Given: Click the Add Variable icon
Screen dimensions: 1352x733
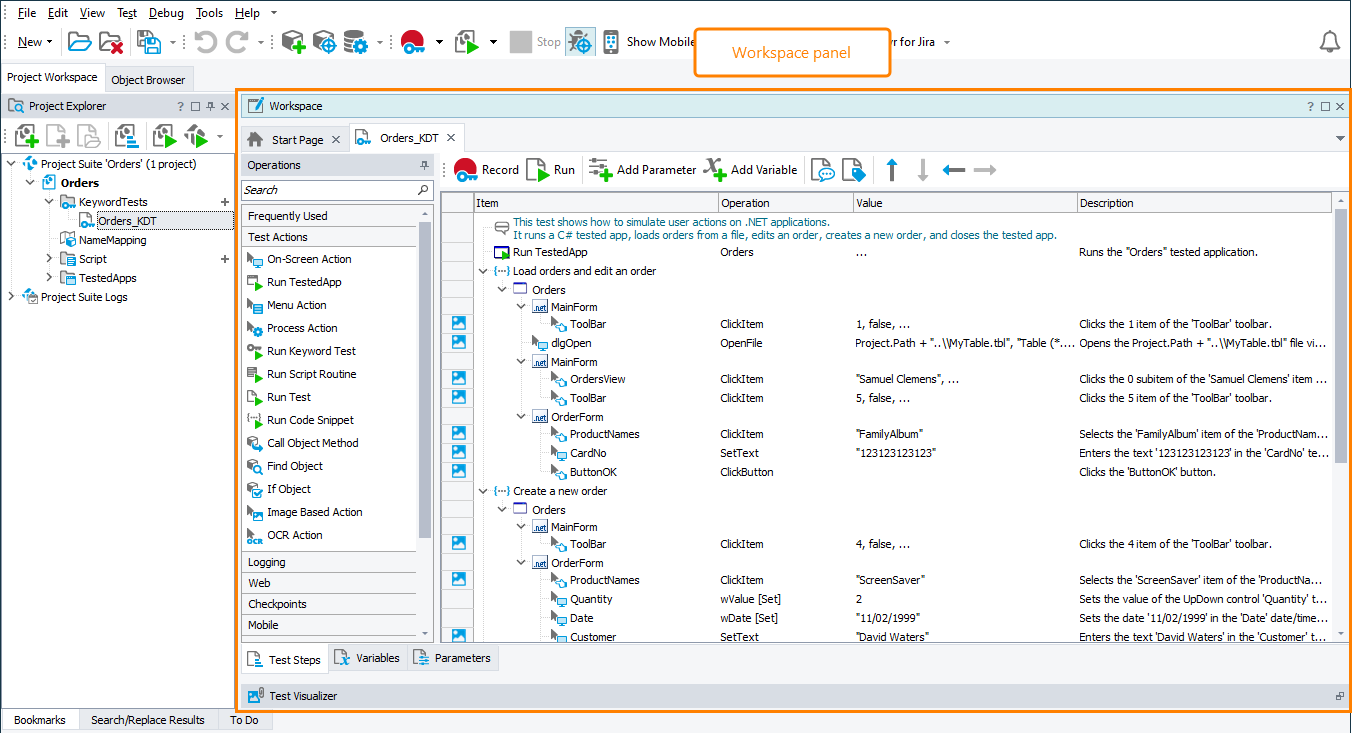Looking at the screenshot, I should 714,169.
